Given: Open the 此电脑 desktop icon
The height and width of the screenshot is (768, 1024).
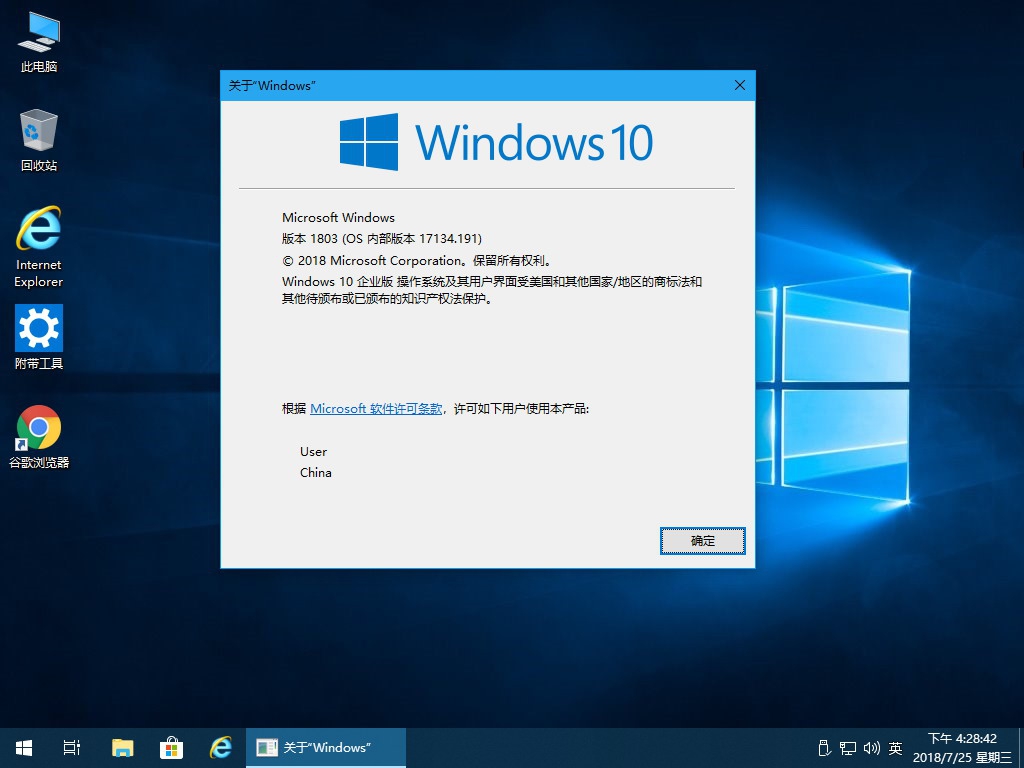Looking at the screenshot, I should [x=39, y=42].
